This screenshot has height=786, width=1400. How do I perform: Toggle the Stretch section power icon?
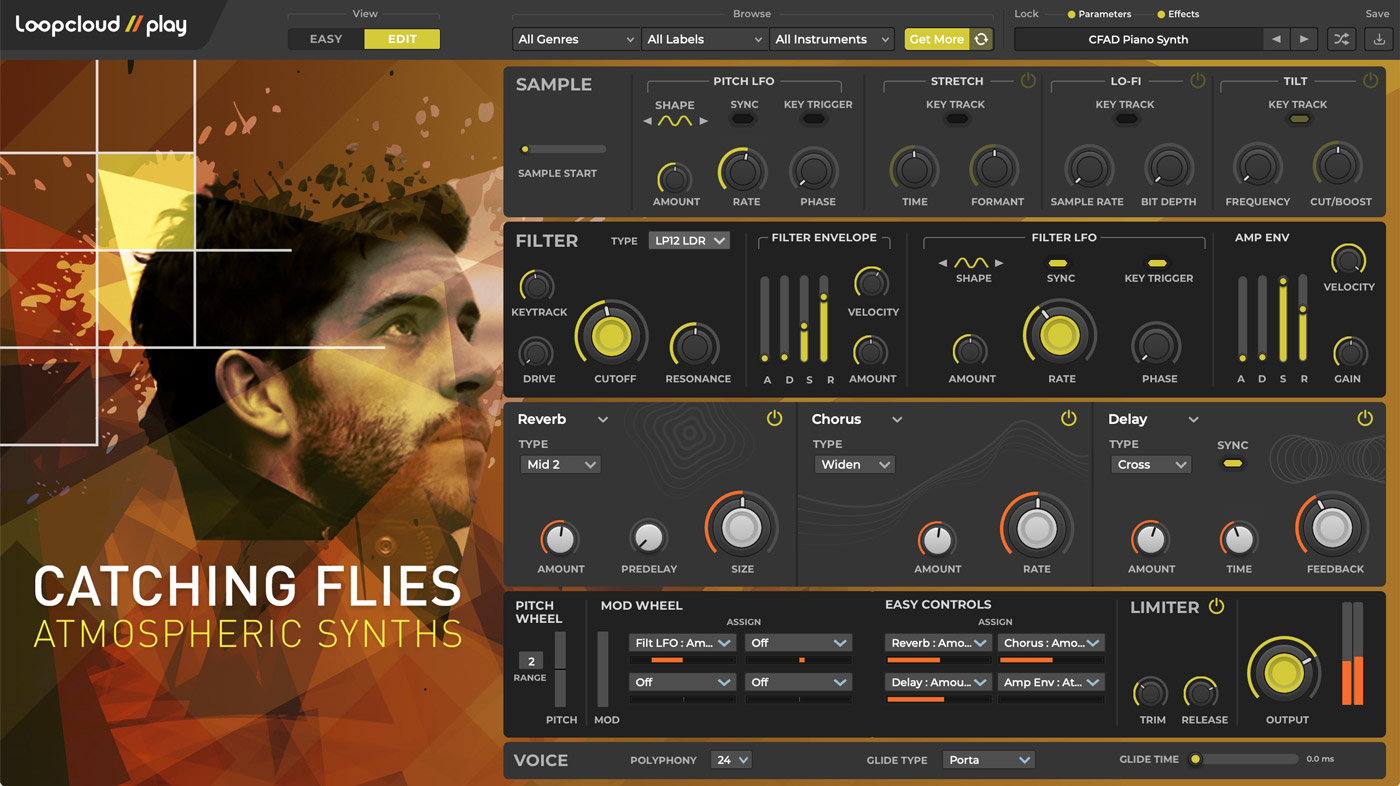coord(1028,81)
